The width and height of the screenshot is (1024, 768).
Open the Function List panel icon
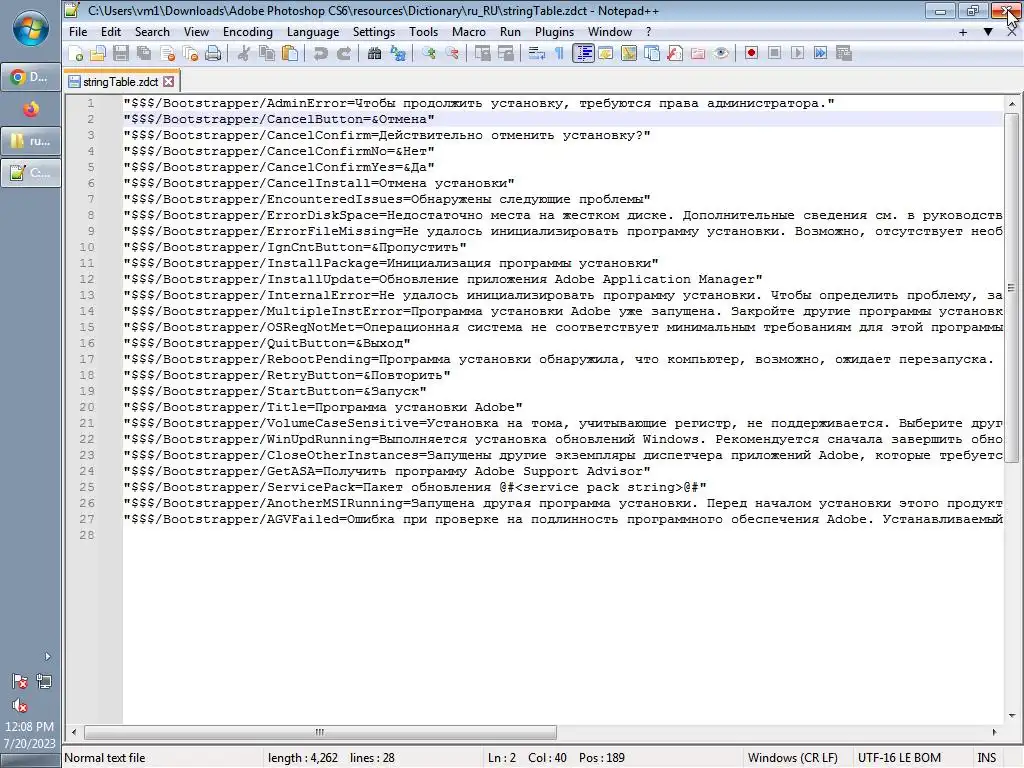(675, 54)
